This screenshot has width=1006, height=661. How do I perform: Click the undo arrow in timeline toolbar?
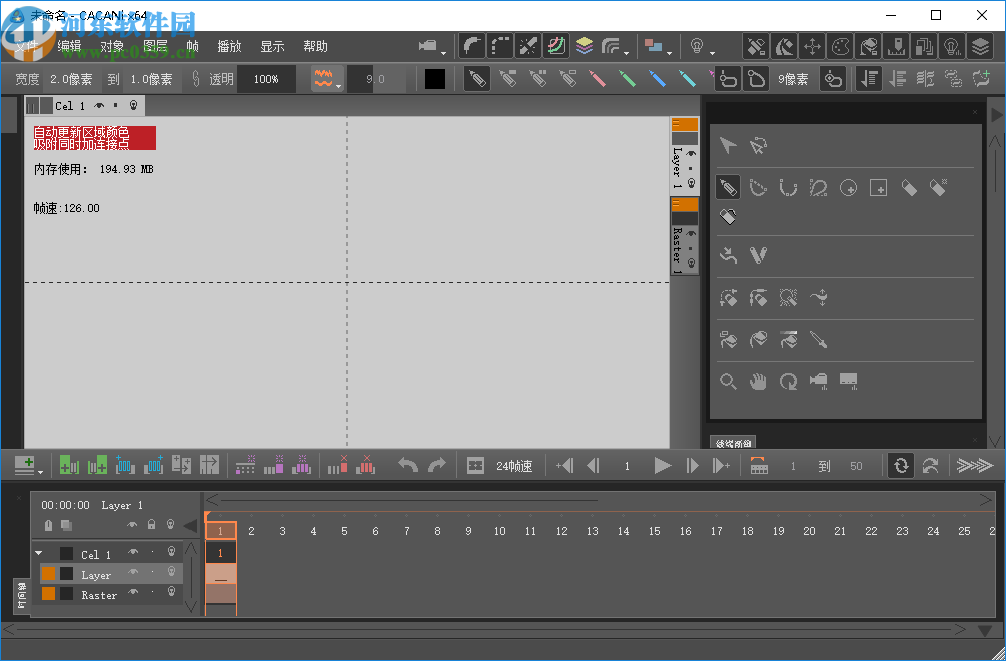coord(407,465)
